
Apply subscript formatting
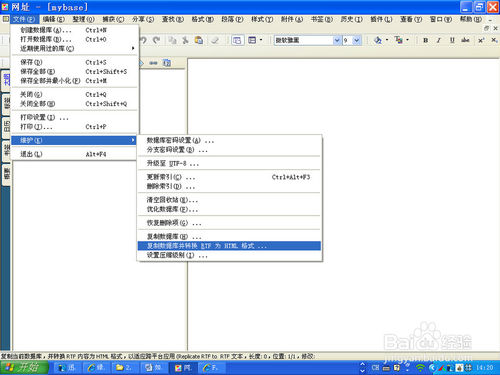pyautogui.click(x=494, y=40)
